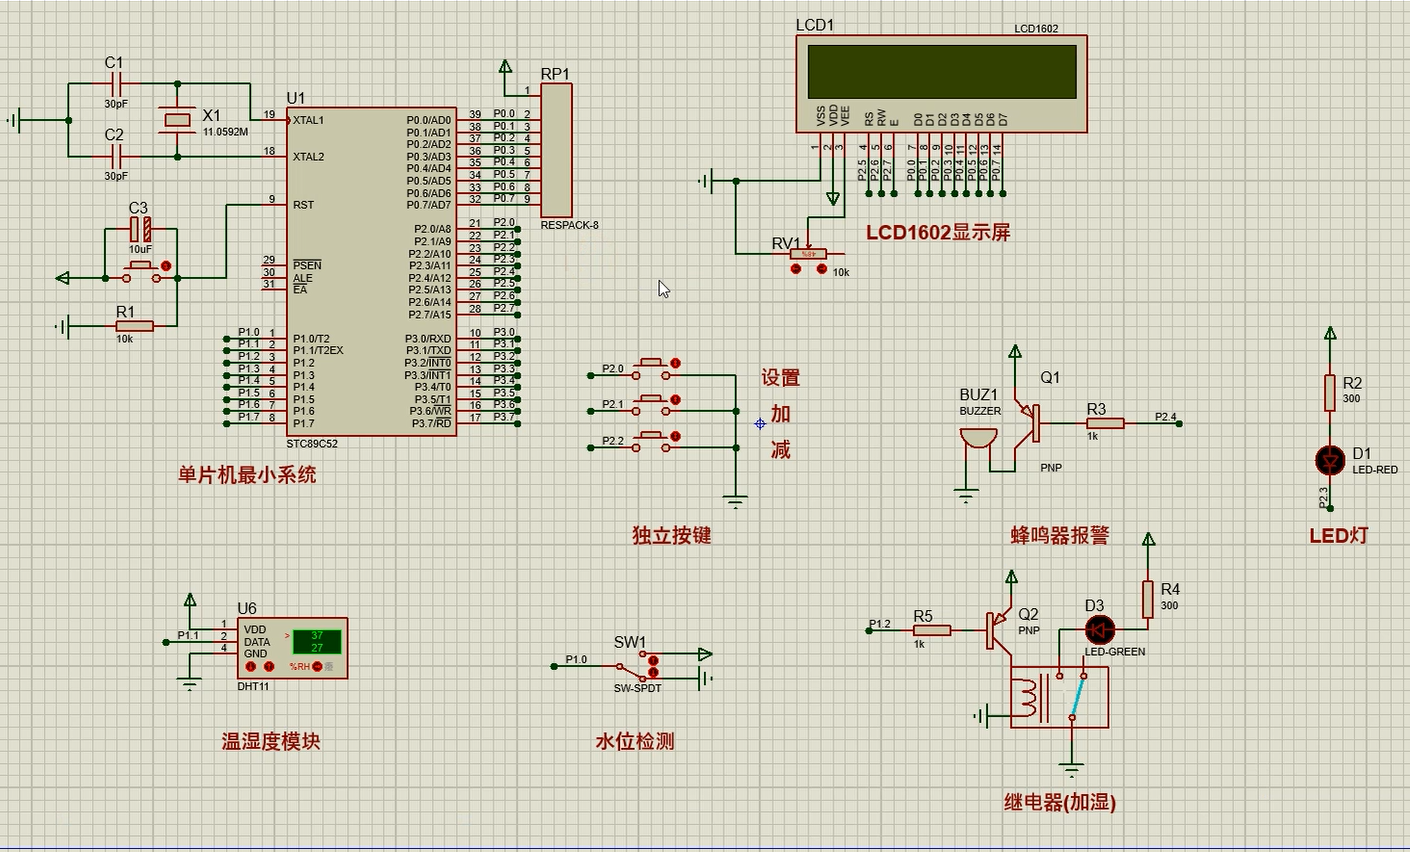Viewport: 1410px width, 852px height.
Task: Decrease DHT11 value with leftmost down arrow
Action: coord(250,666)
